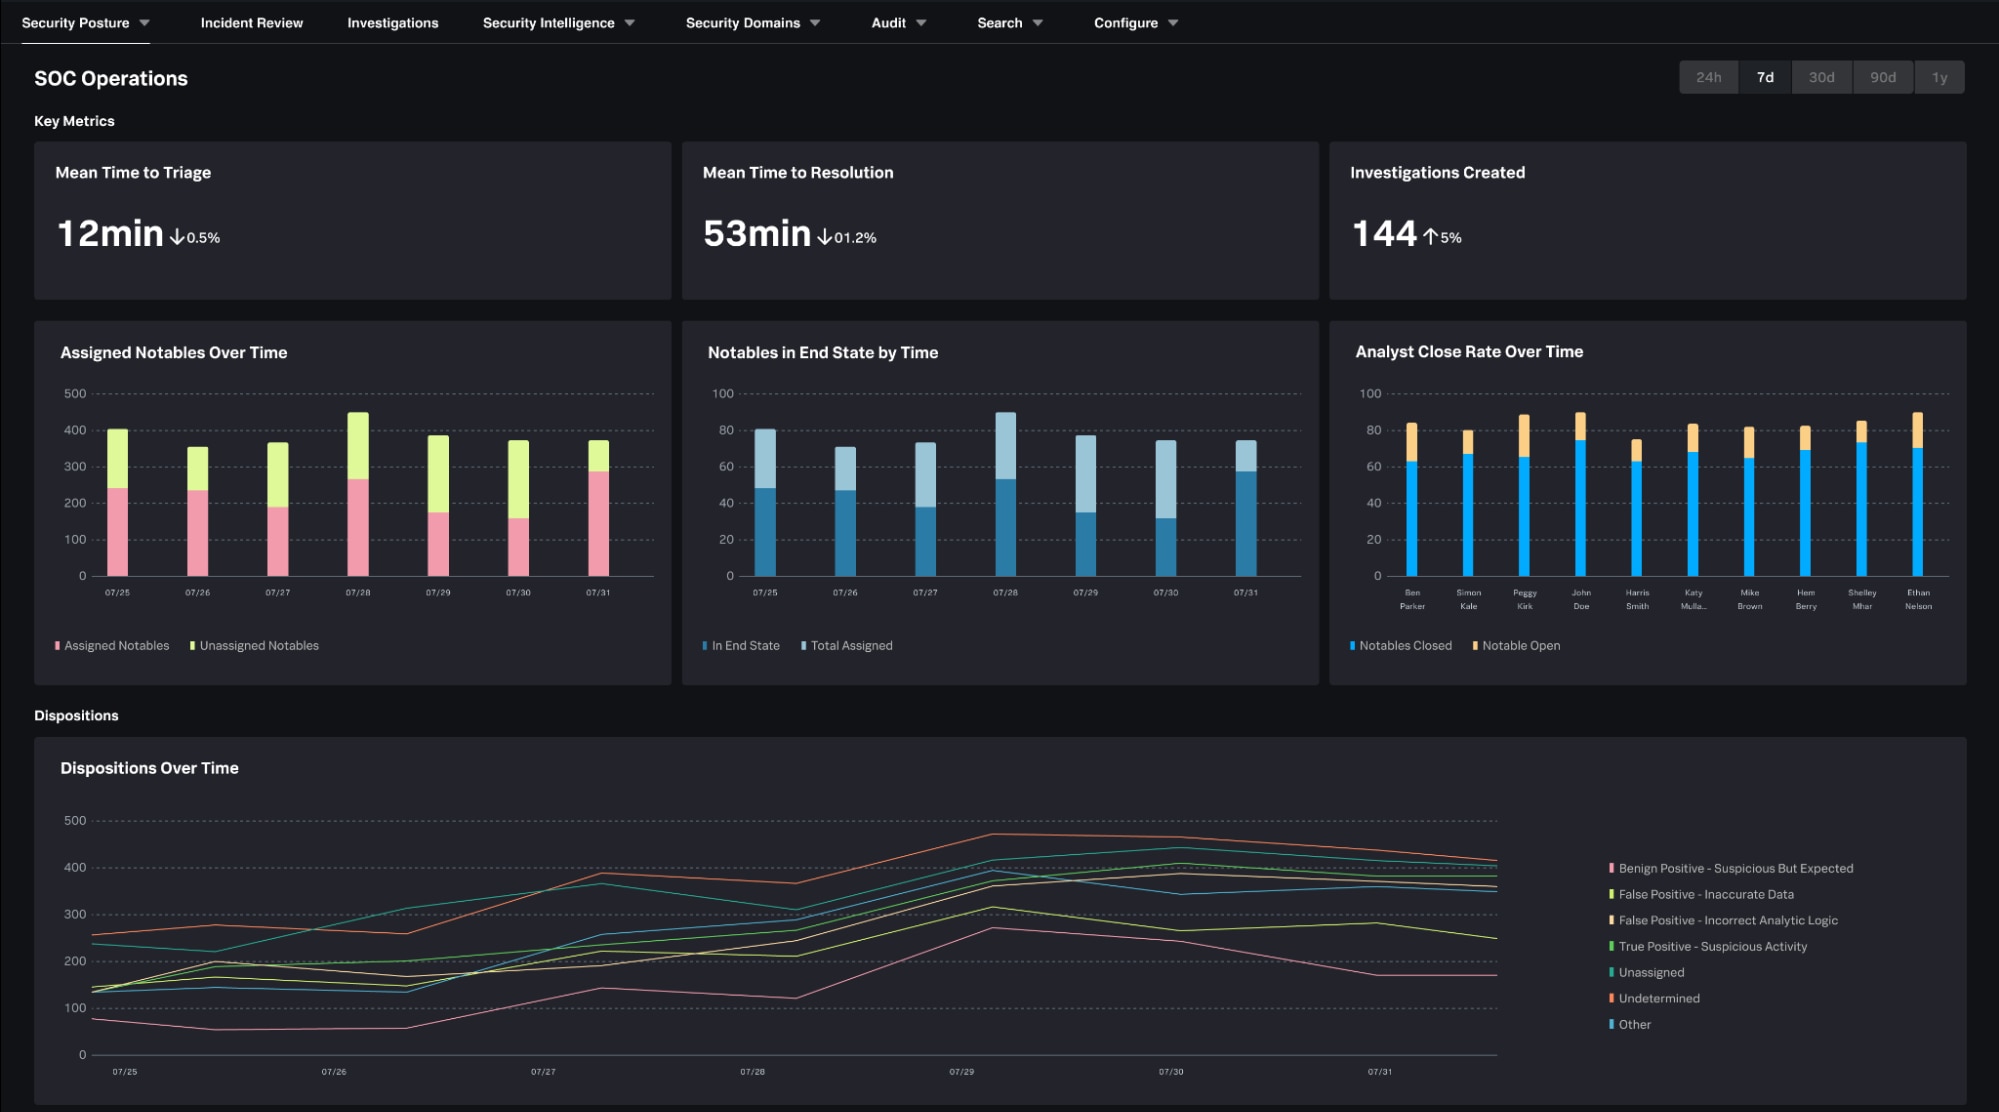Click the Key Metrics section heading

pos(74,121)
